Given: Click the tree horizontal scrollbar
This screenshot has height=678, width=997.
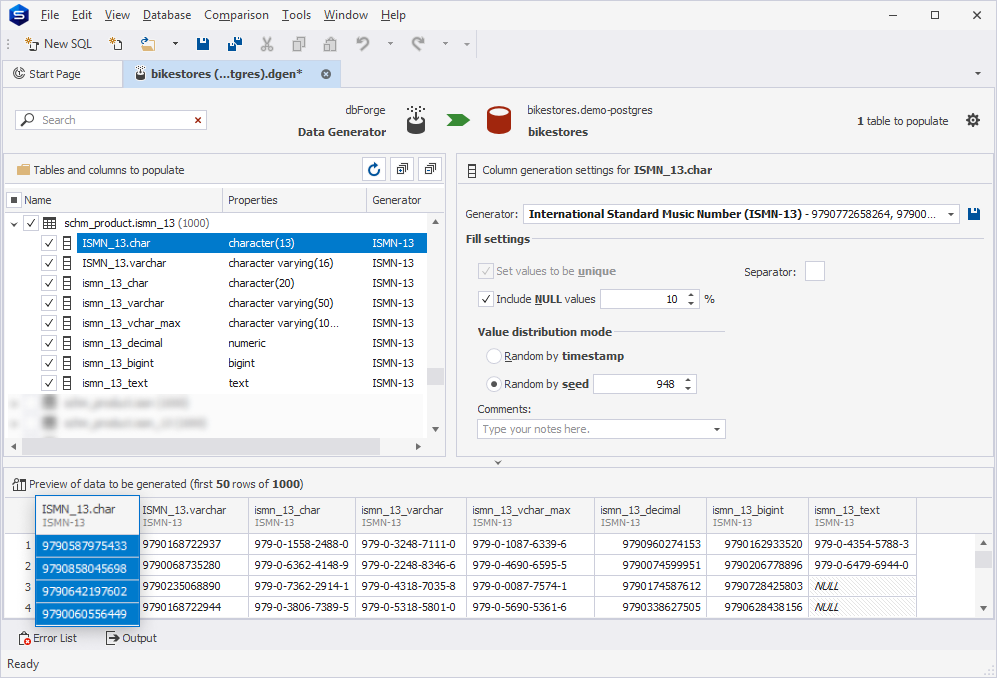Looking at the screenshot, I should (201, 446).
